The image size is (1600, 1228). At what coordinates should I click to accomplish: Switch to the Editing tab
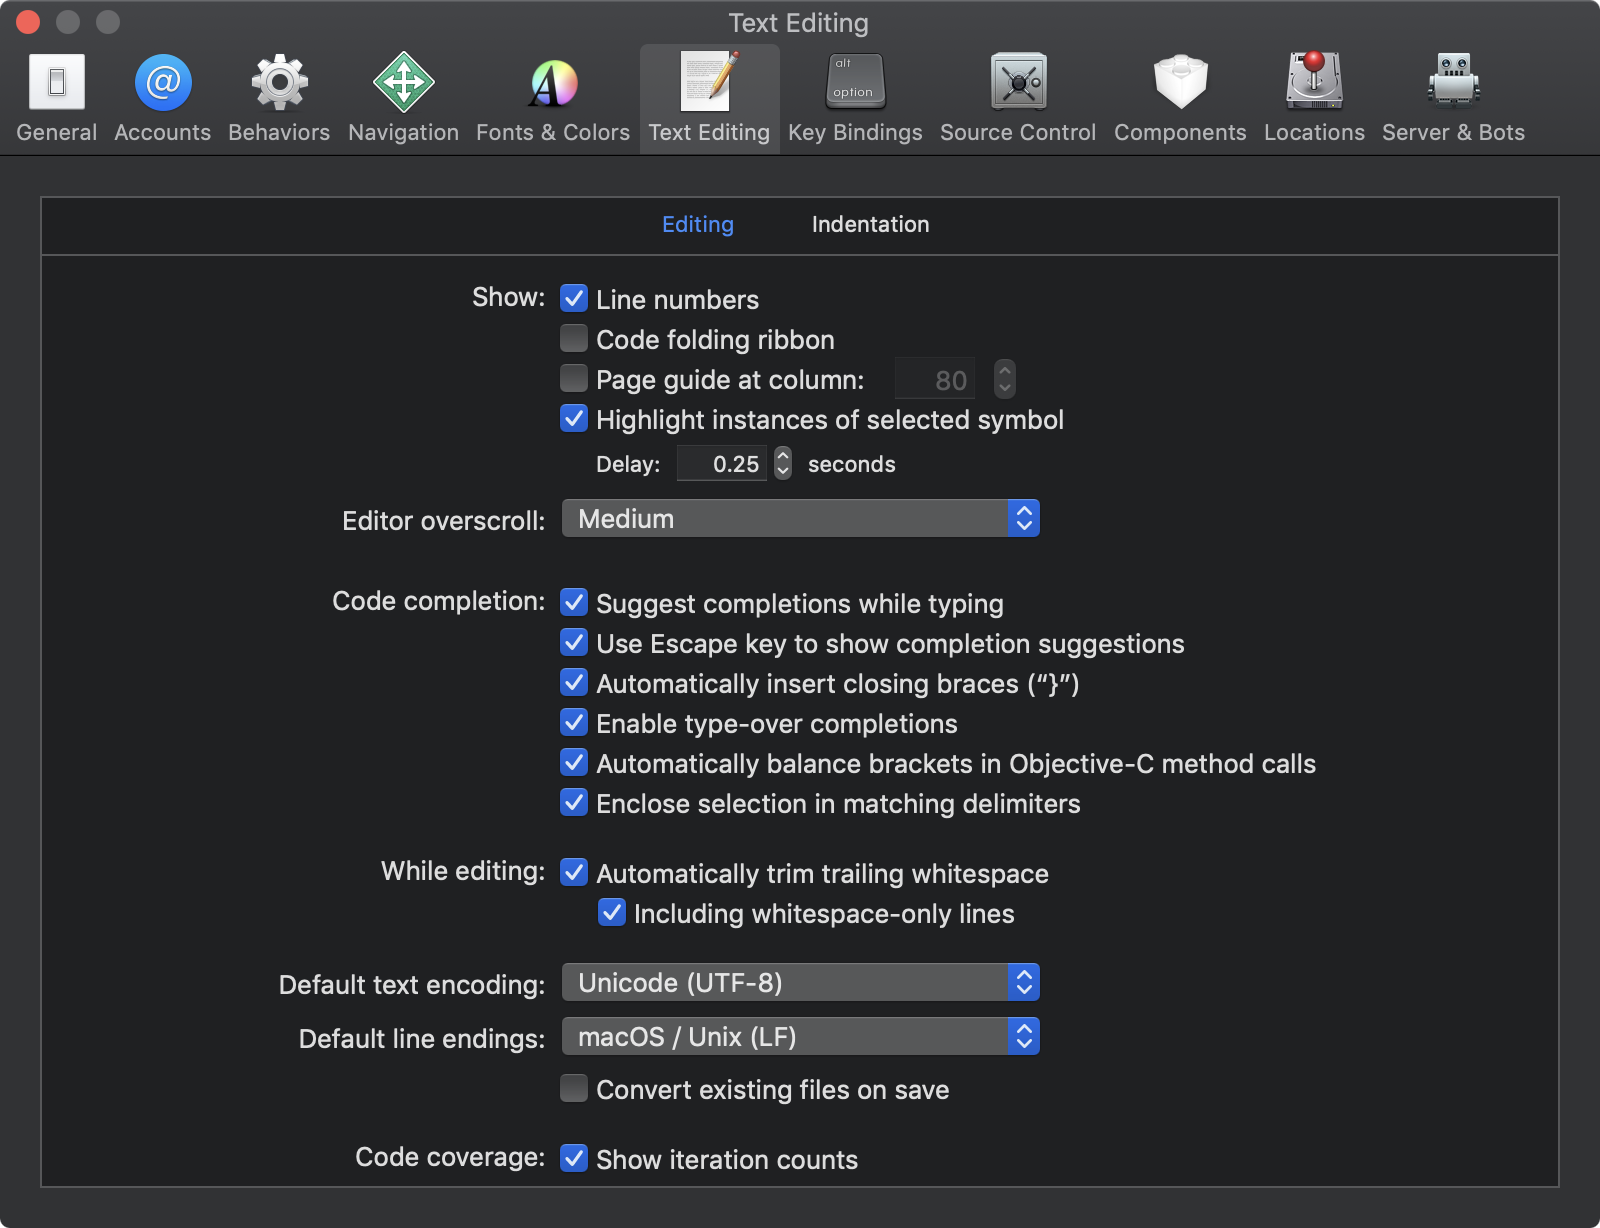tap(698, 225)
